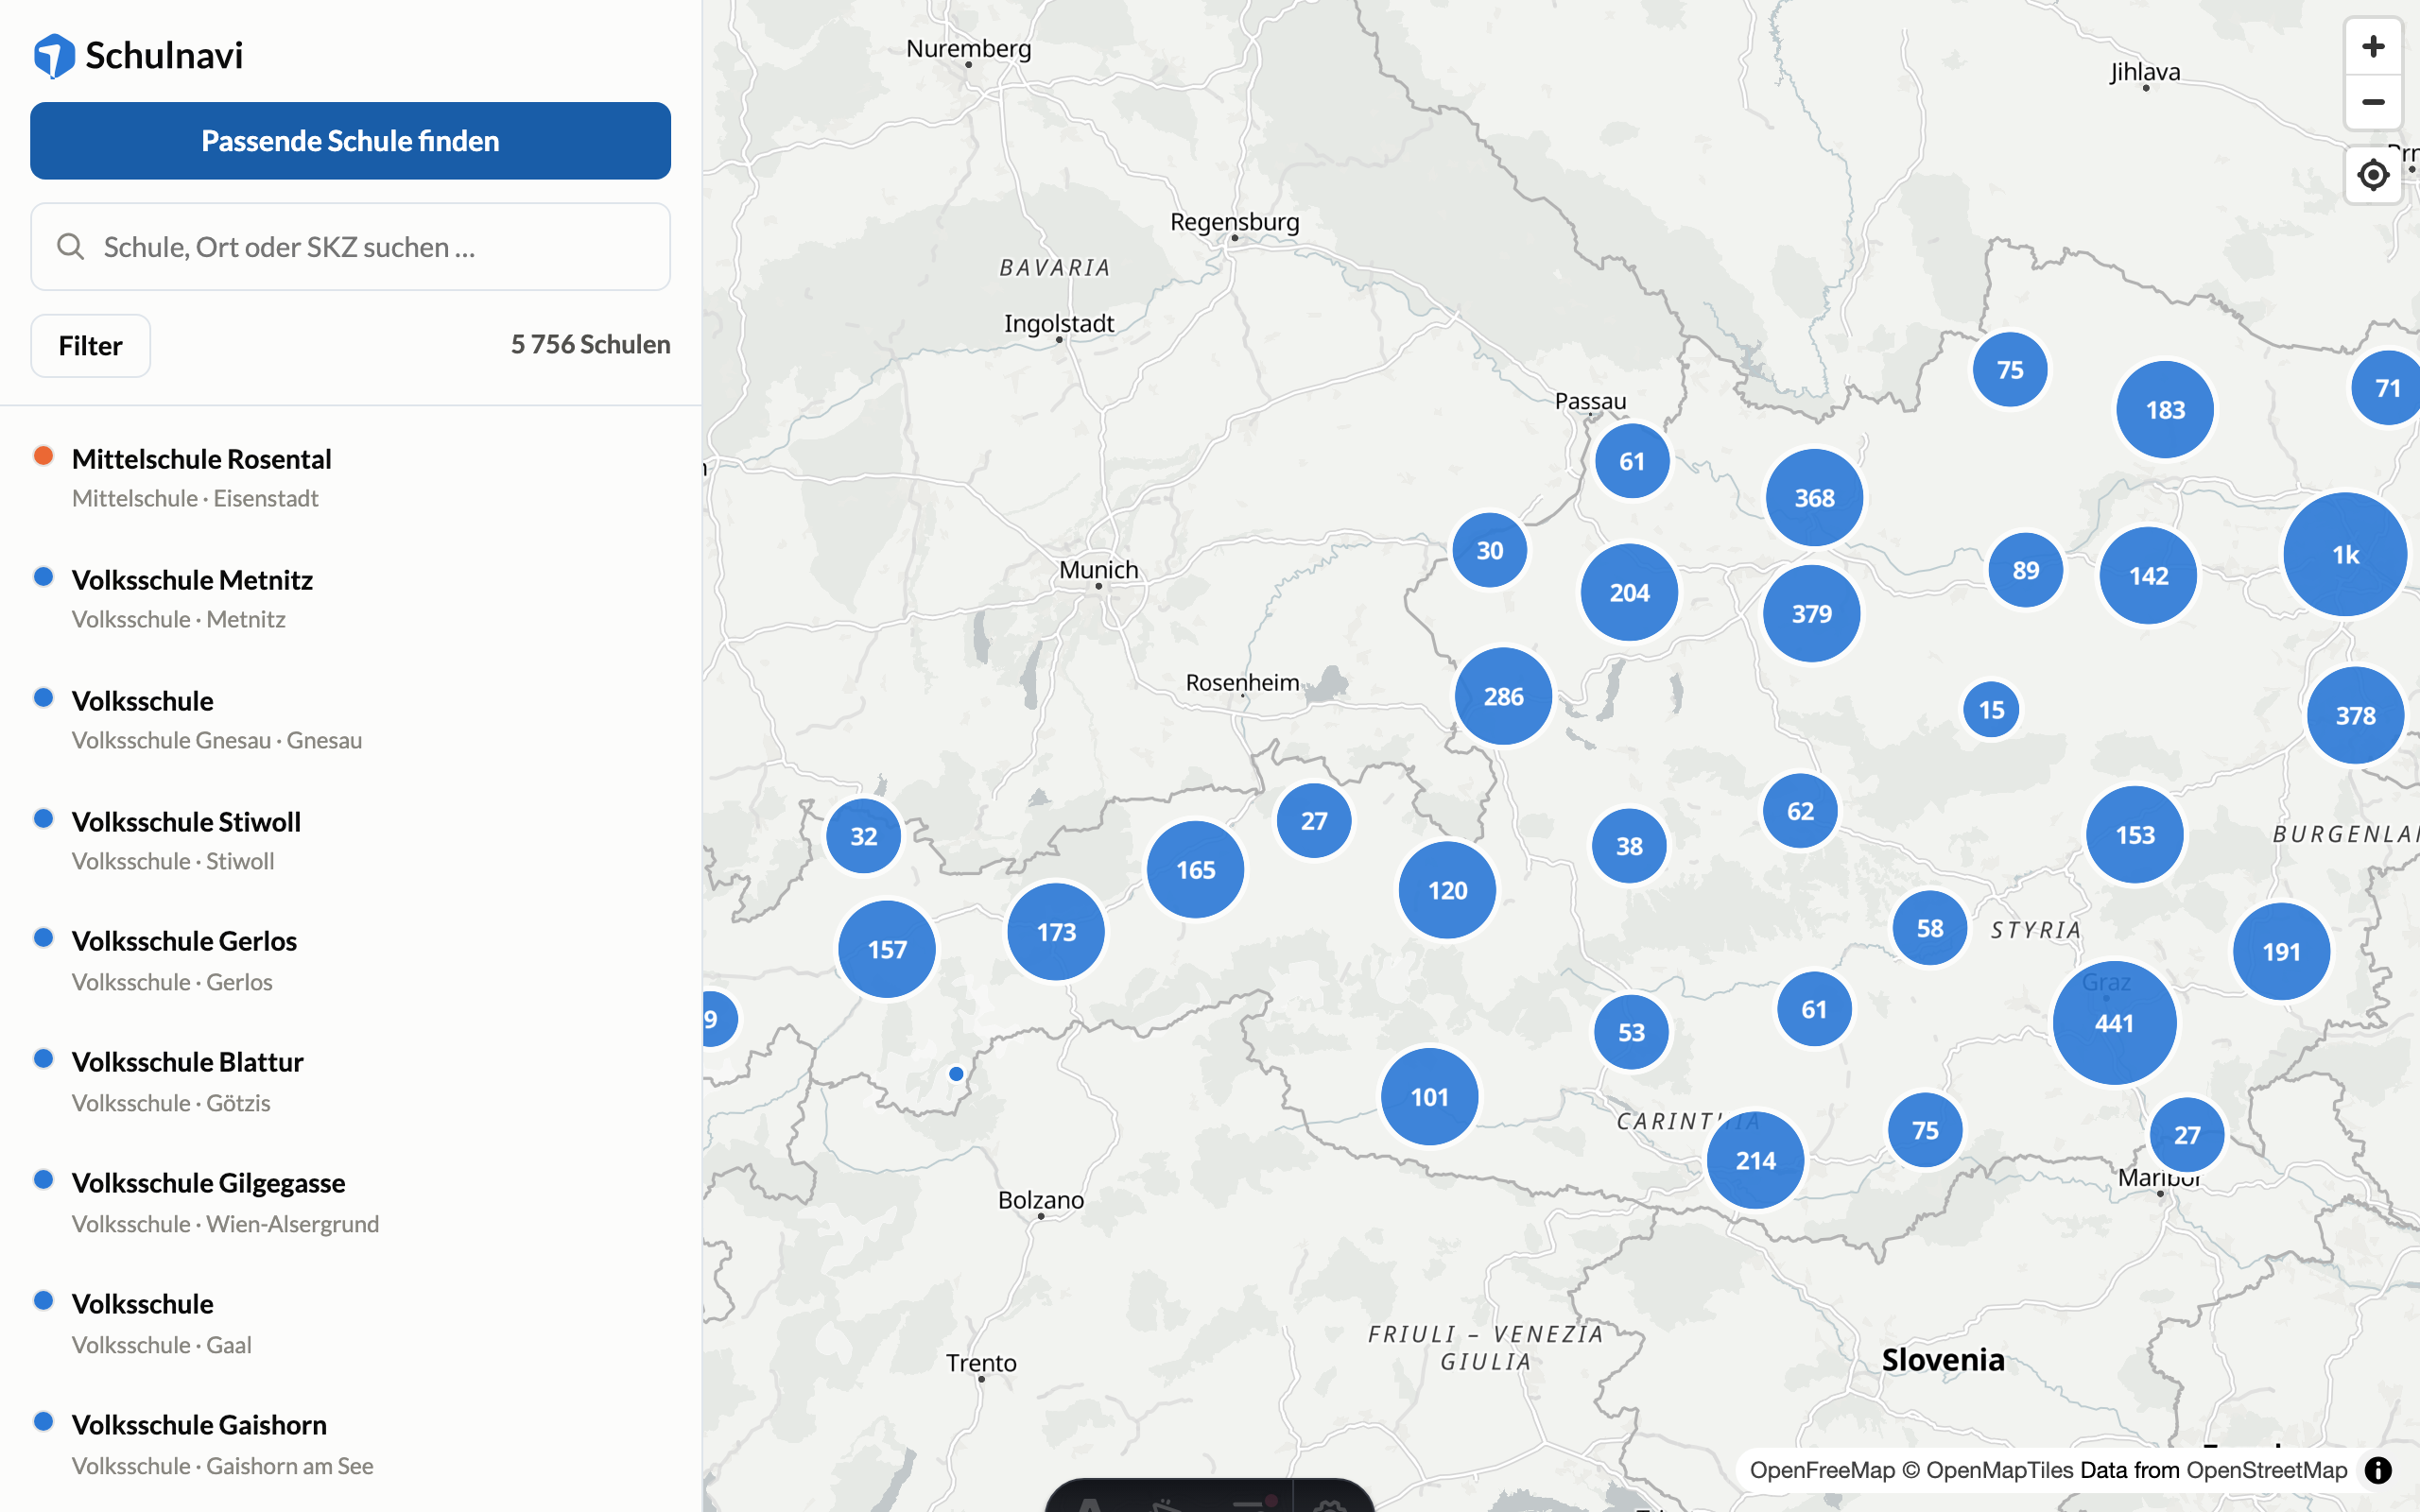2420x1512 pixels.
Task: Expand the 173 school cluster
Action: click(x=1056, y=932)
